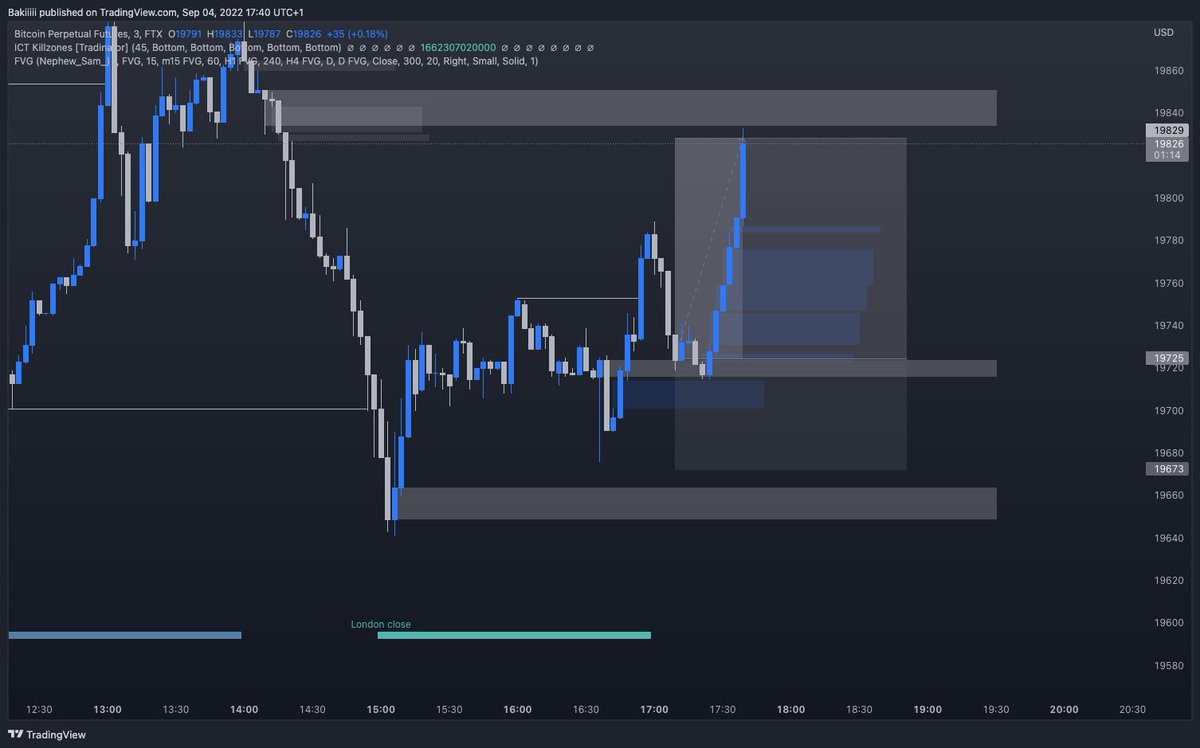
Task: Click the USD currency label on price axis
Action: click(x=1163, y=32)
